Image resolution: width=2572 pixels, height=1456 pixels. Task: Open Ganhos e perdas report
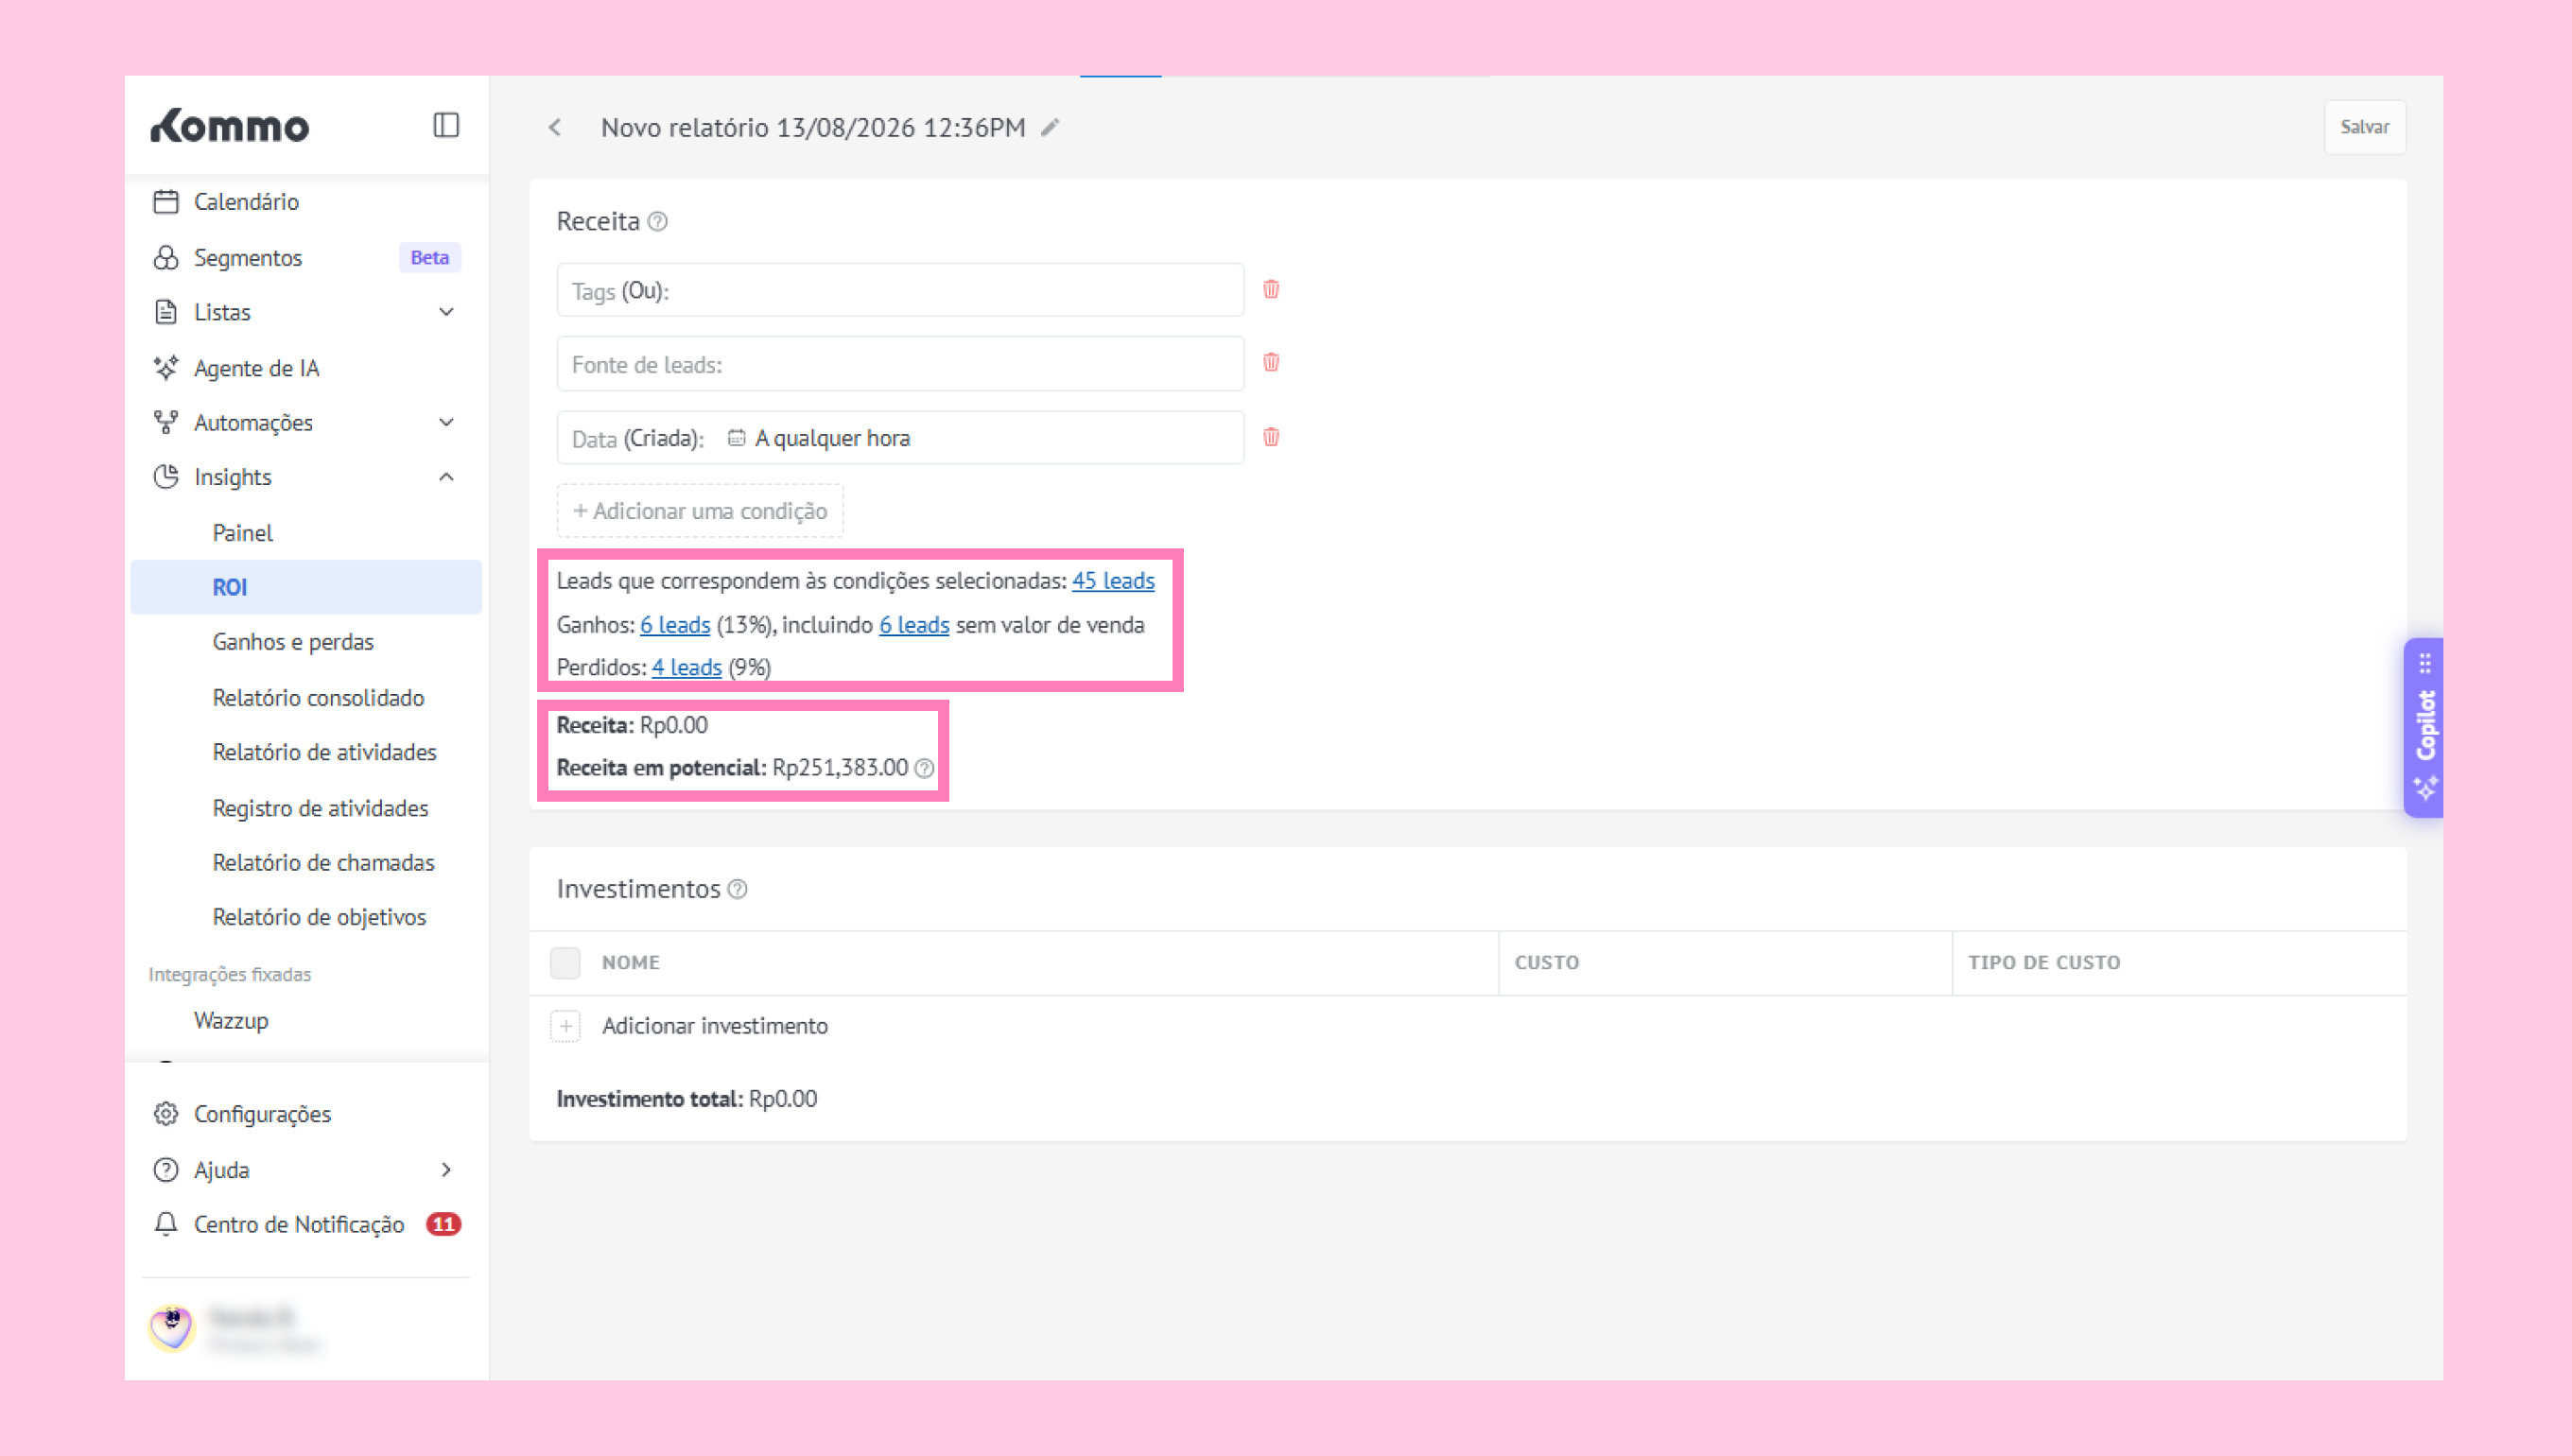tap(293, 642)
